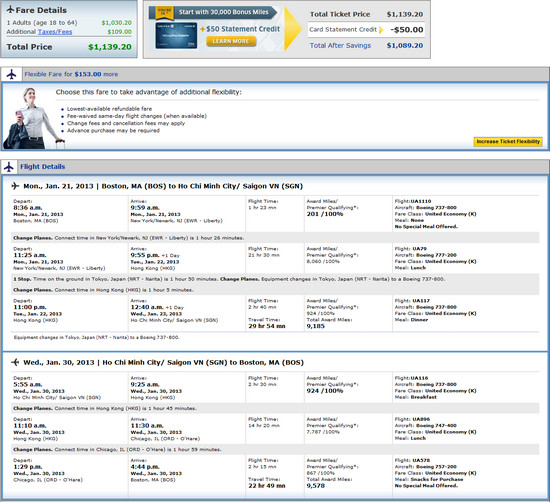
Task: Click flight number UA116
Action: click(419, 378)
